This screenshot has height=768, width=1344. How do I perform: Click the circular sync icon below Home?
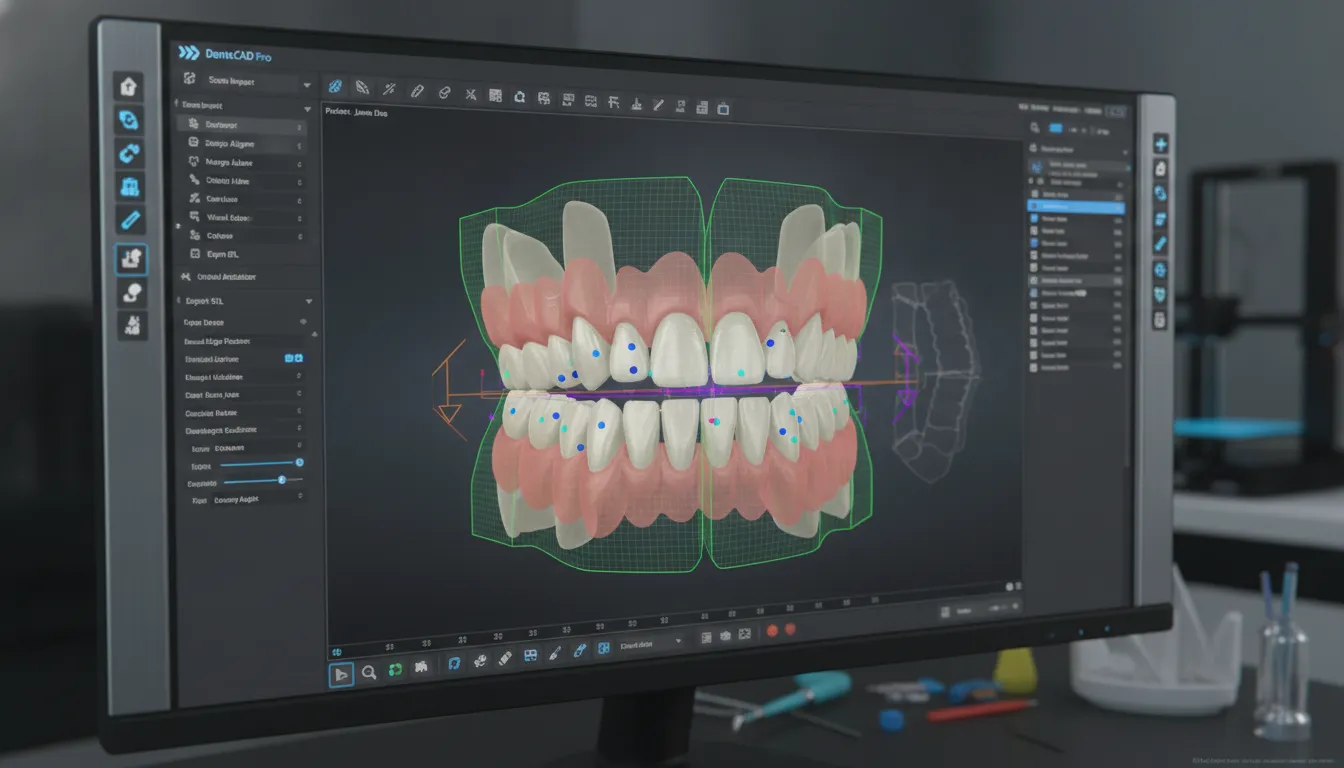coord(128,120)
